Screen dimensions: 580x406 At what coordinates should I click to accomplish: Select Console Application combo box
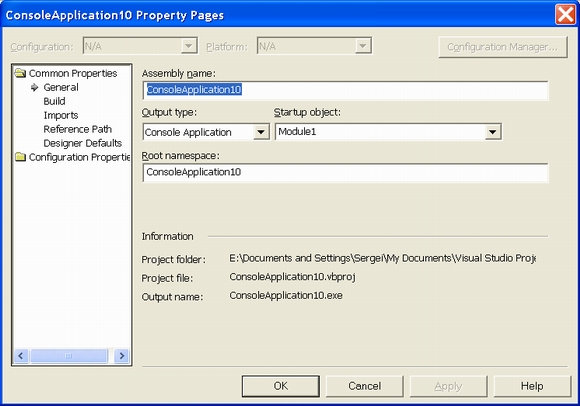tap(206, 132)
